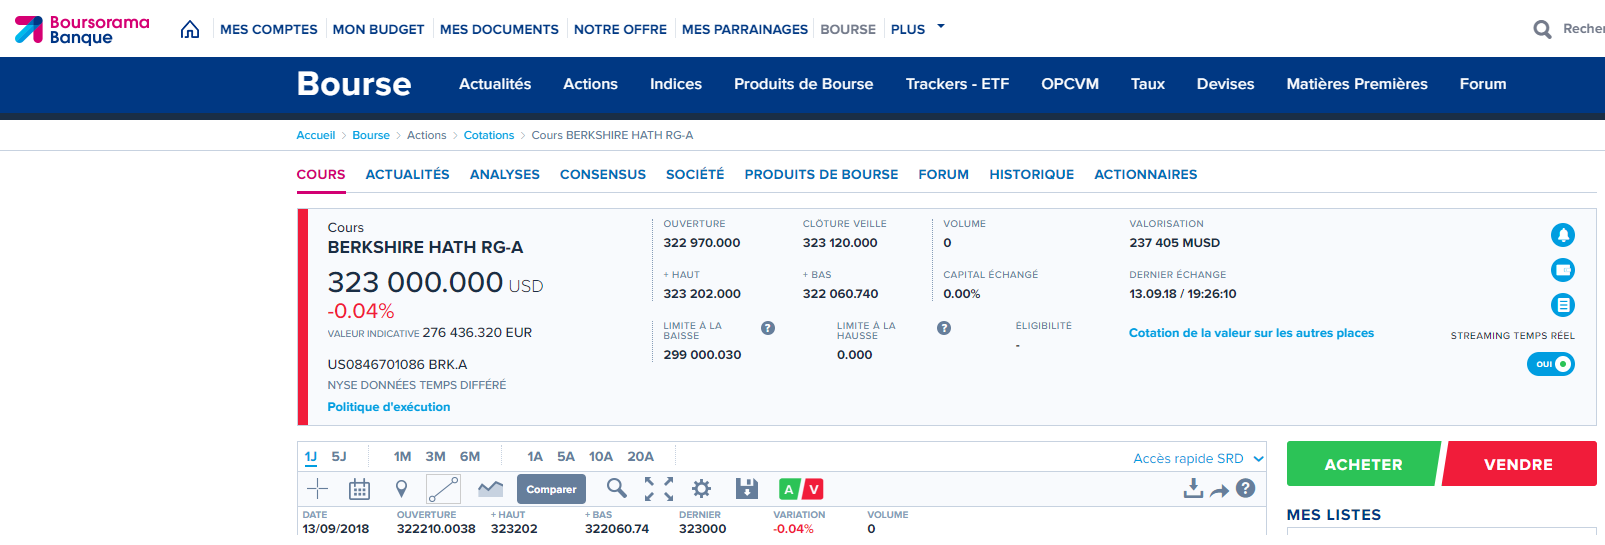Click the chart help question mark icon
Screen dimensions: 1605x545
(1245, 488)
